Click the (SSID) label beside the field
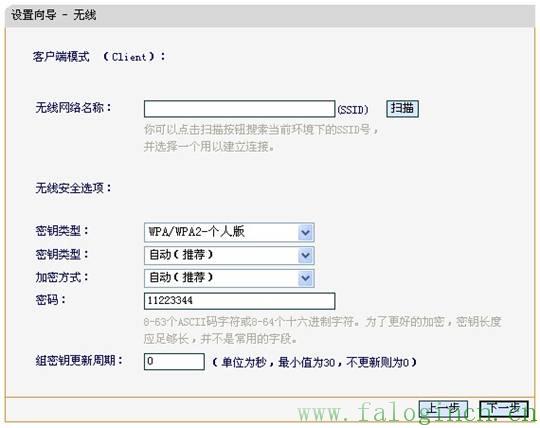 coord(353,110)
